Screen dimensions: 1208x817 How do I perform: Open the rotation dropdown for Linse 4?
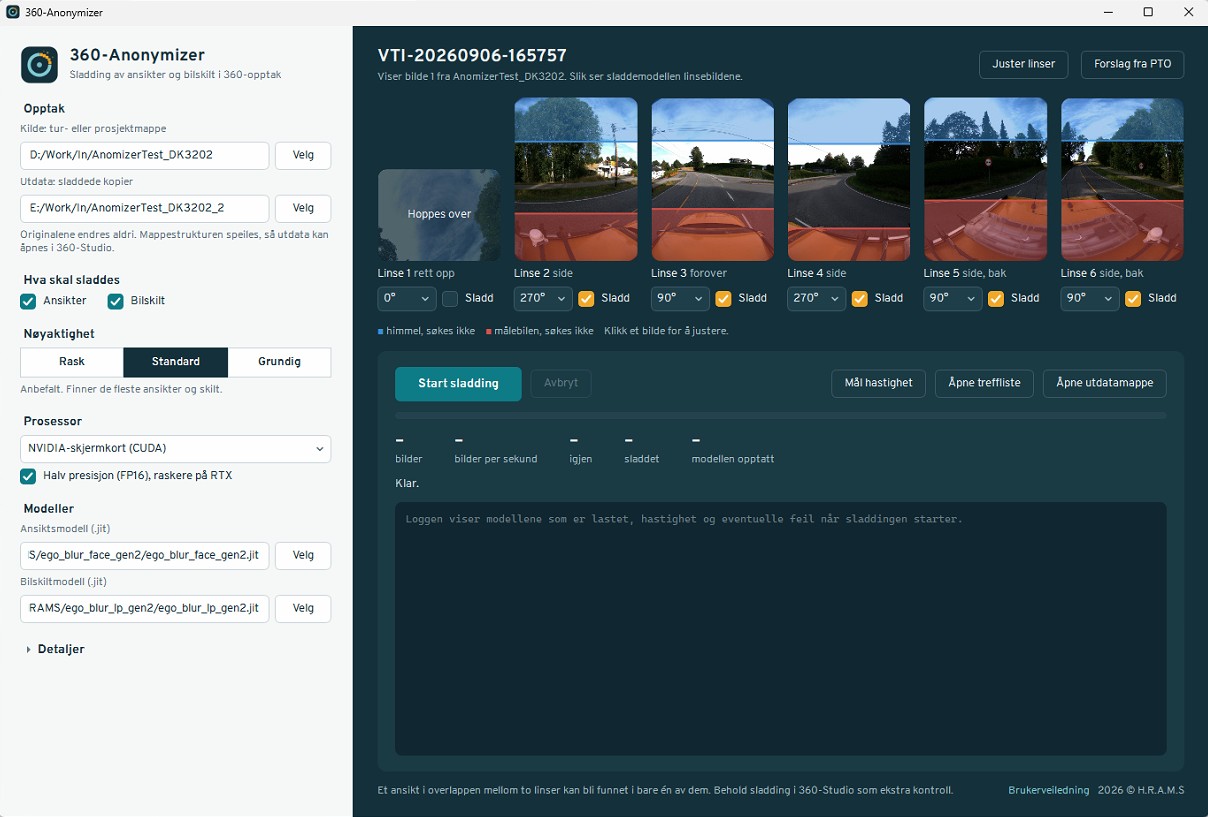(817, 298)
